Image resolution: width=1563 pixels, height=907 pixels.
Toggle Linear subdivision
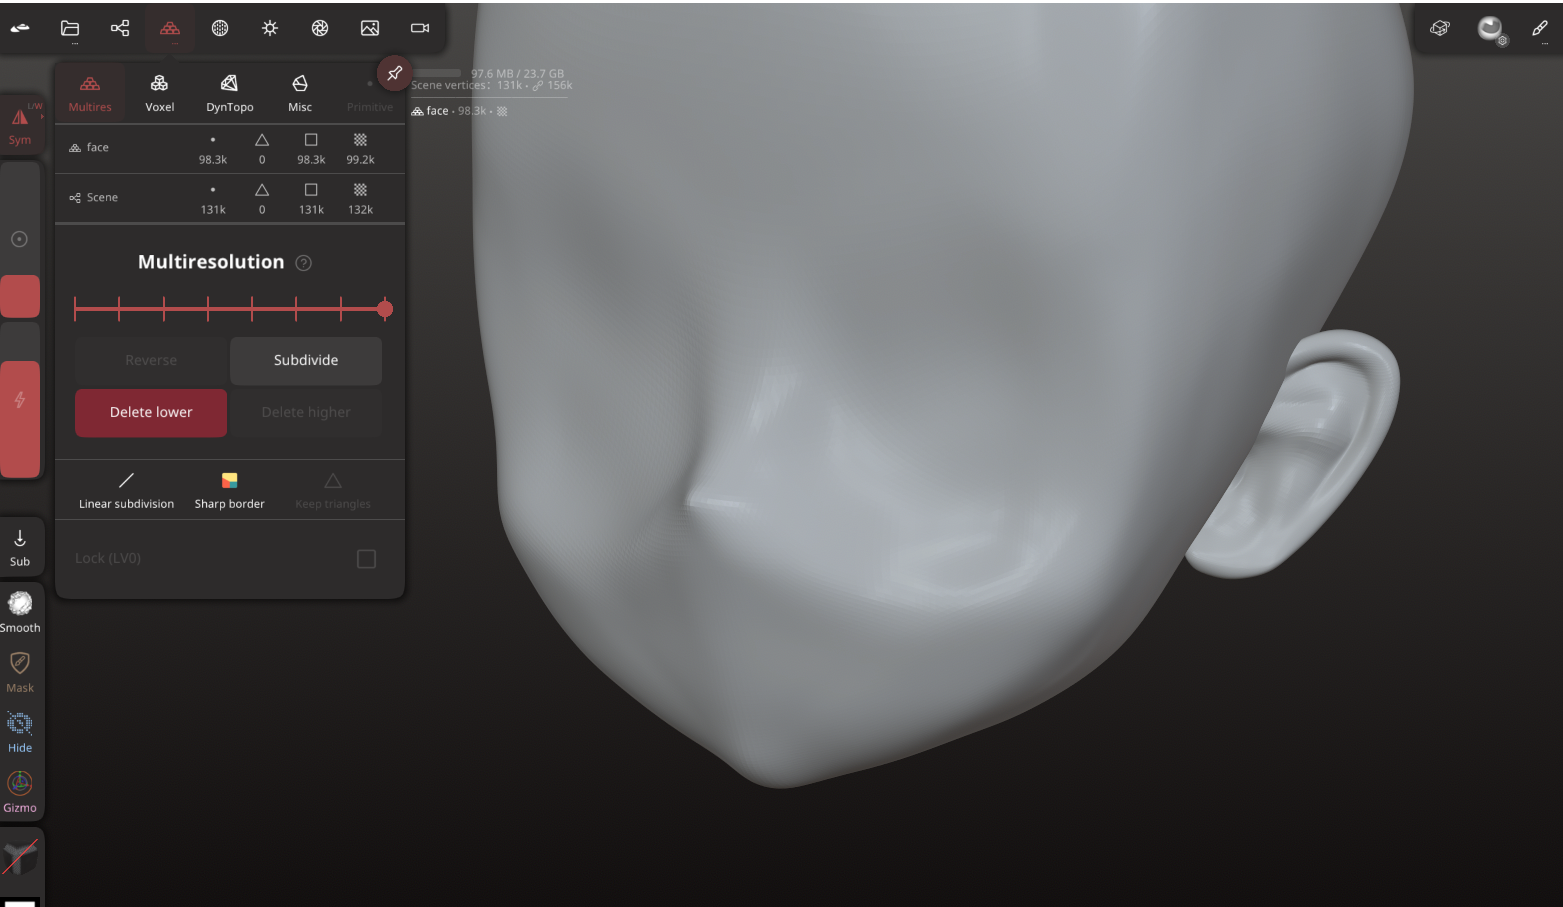[x=127, y=490]
